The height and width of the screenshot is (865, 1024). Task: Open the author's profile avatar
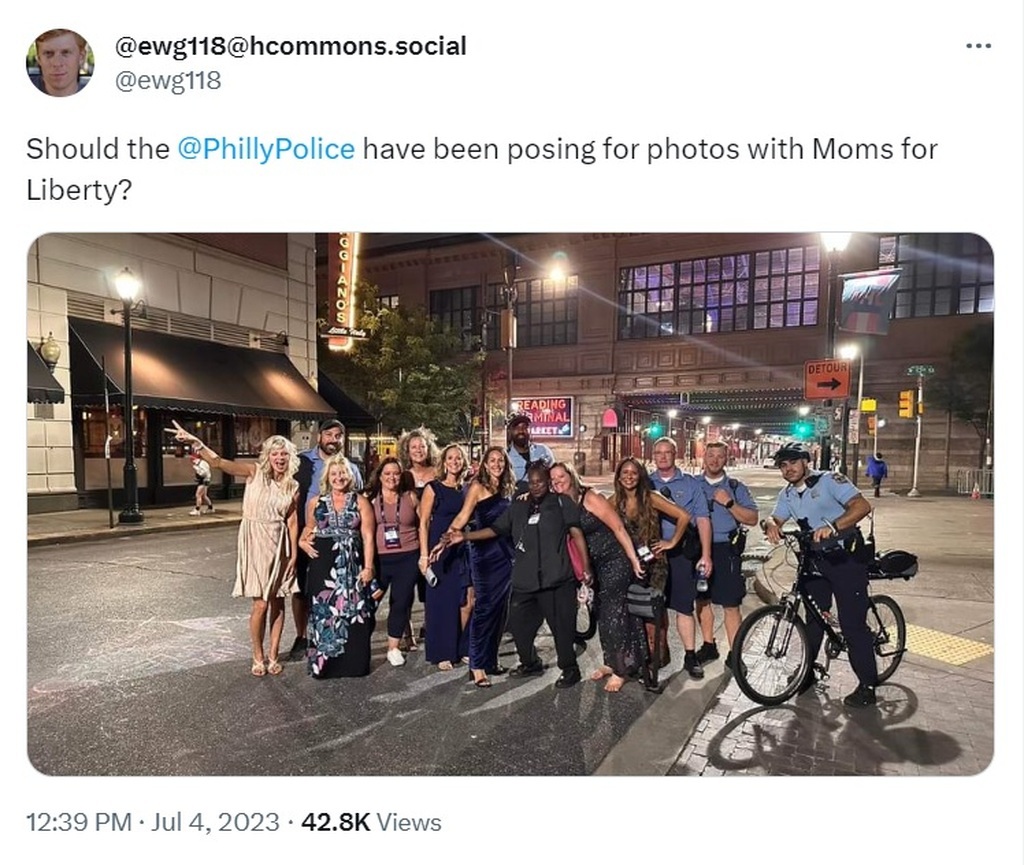(60, 63)
